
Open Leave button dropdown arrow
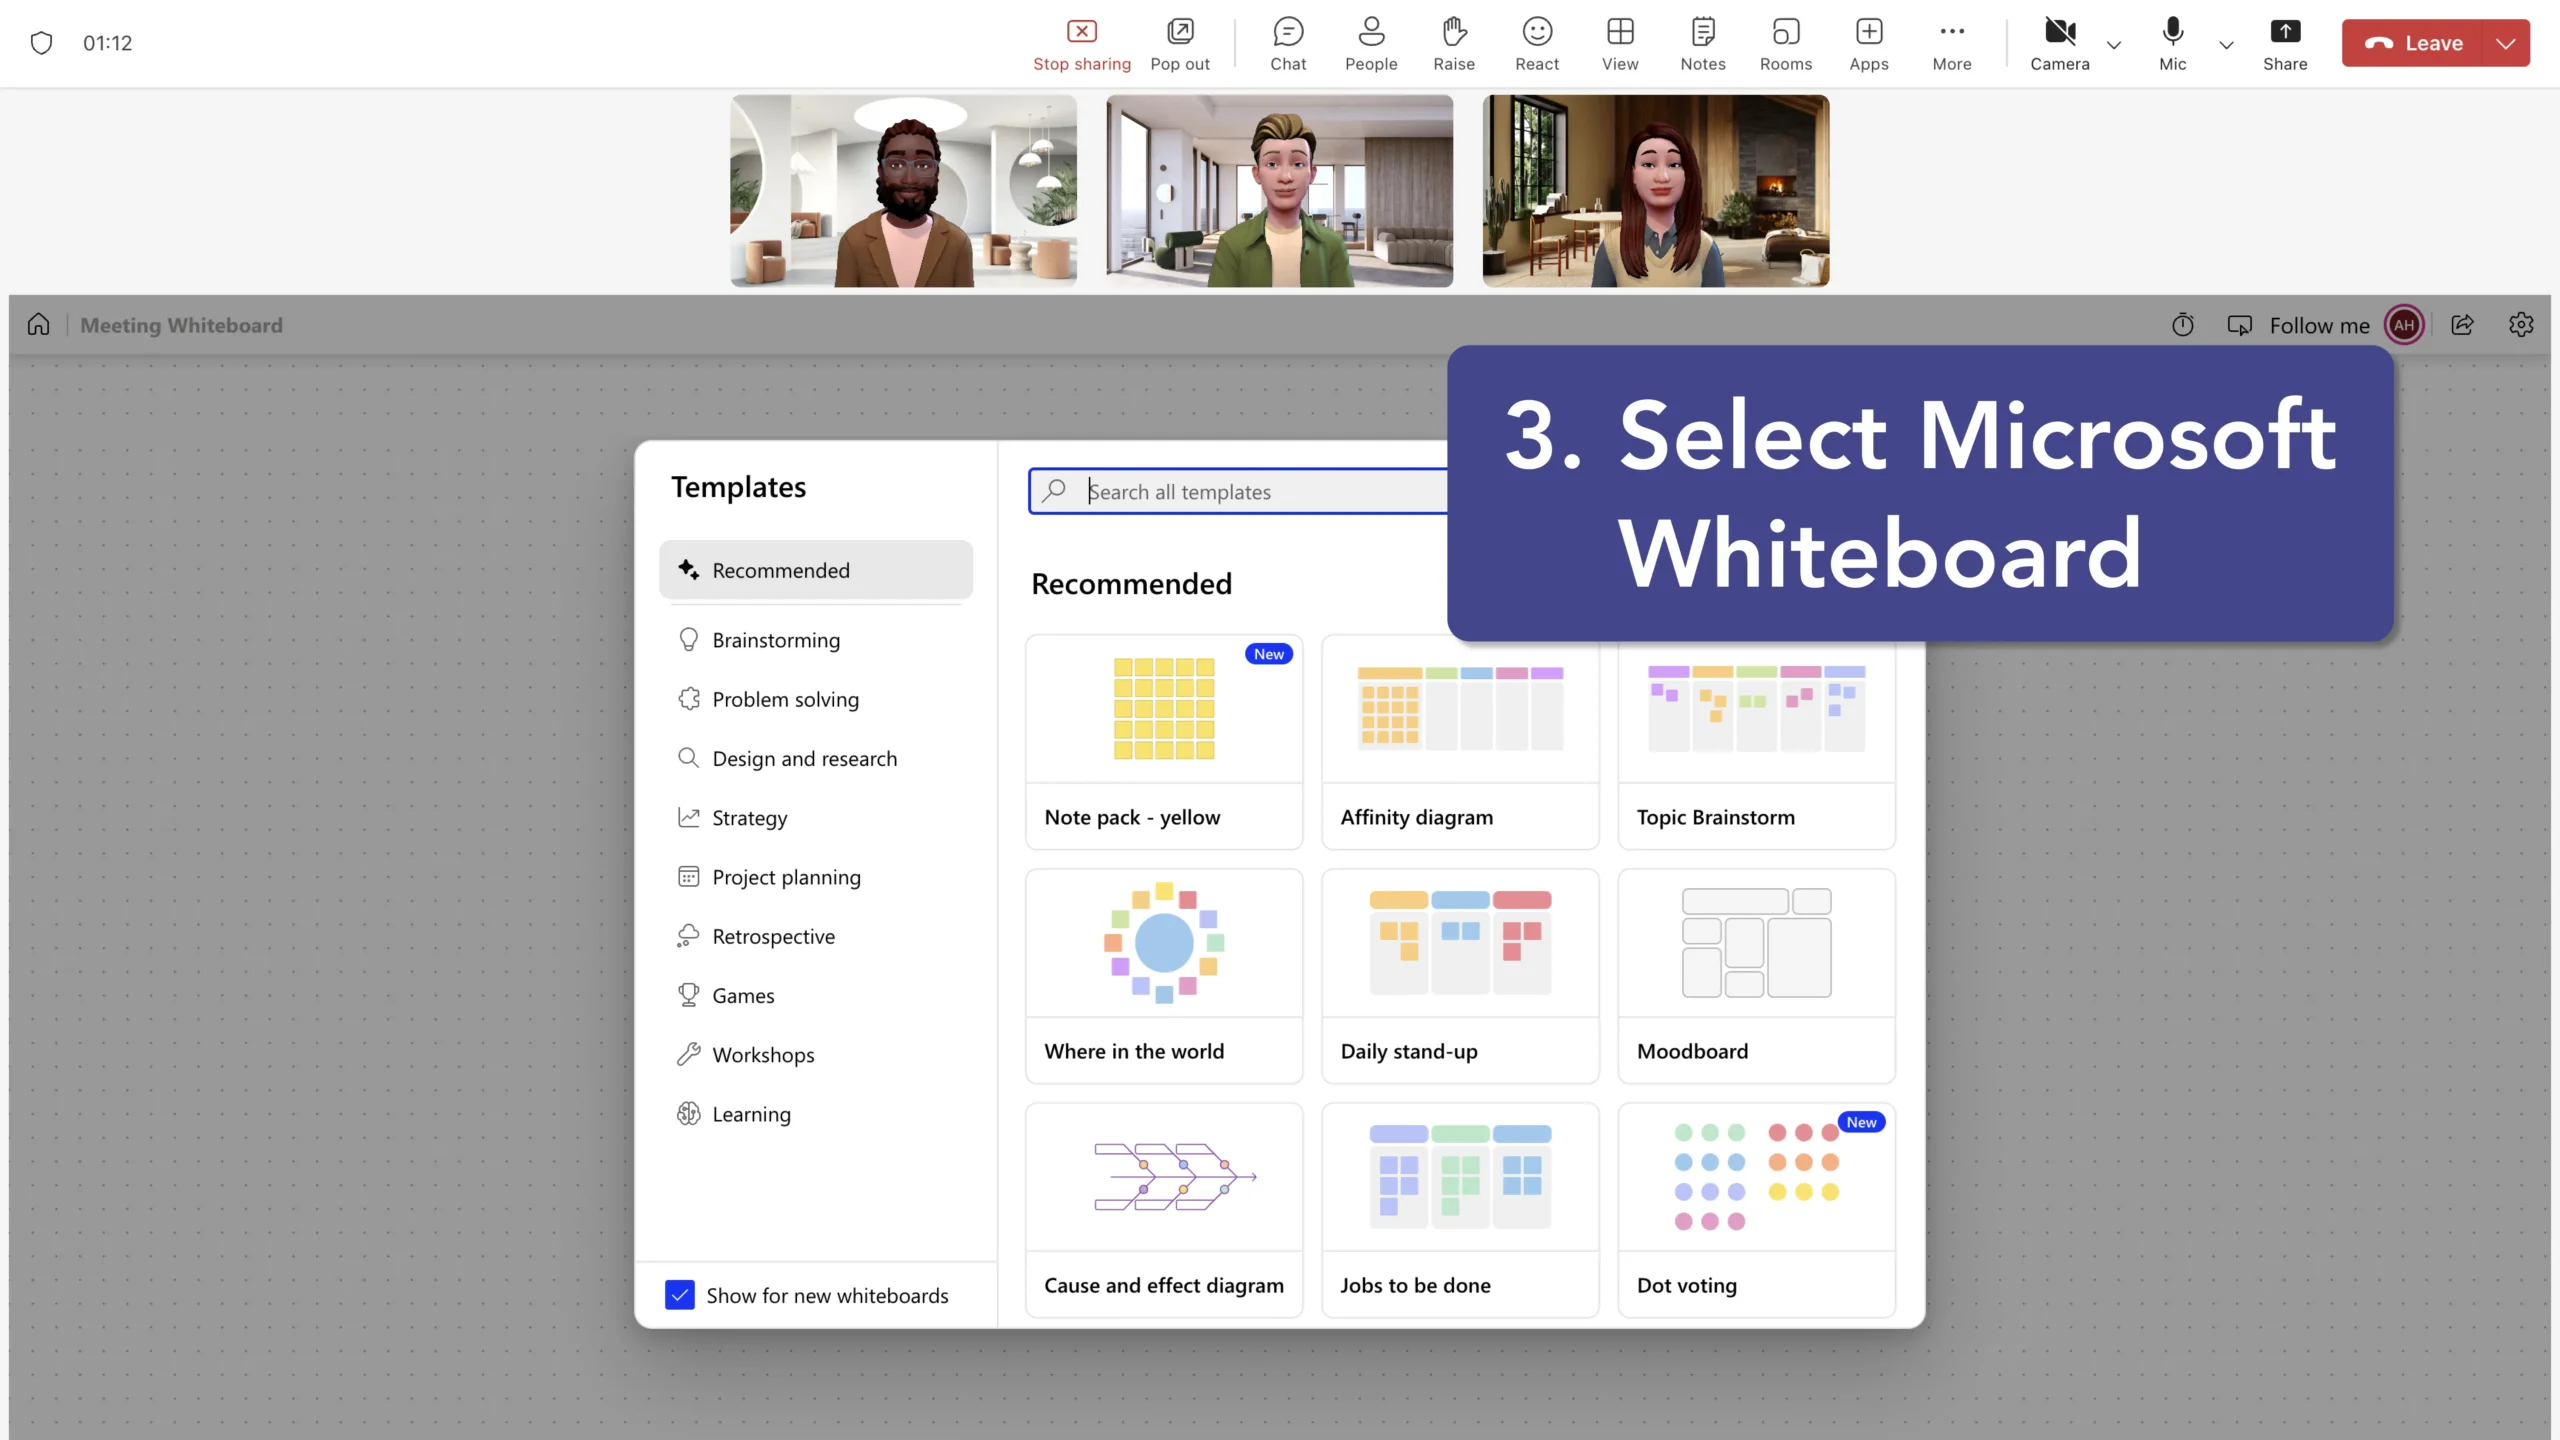tap(2506, 43)
